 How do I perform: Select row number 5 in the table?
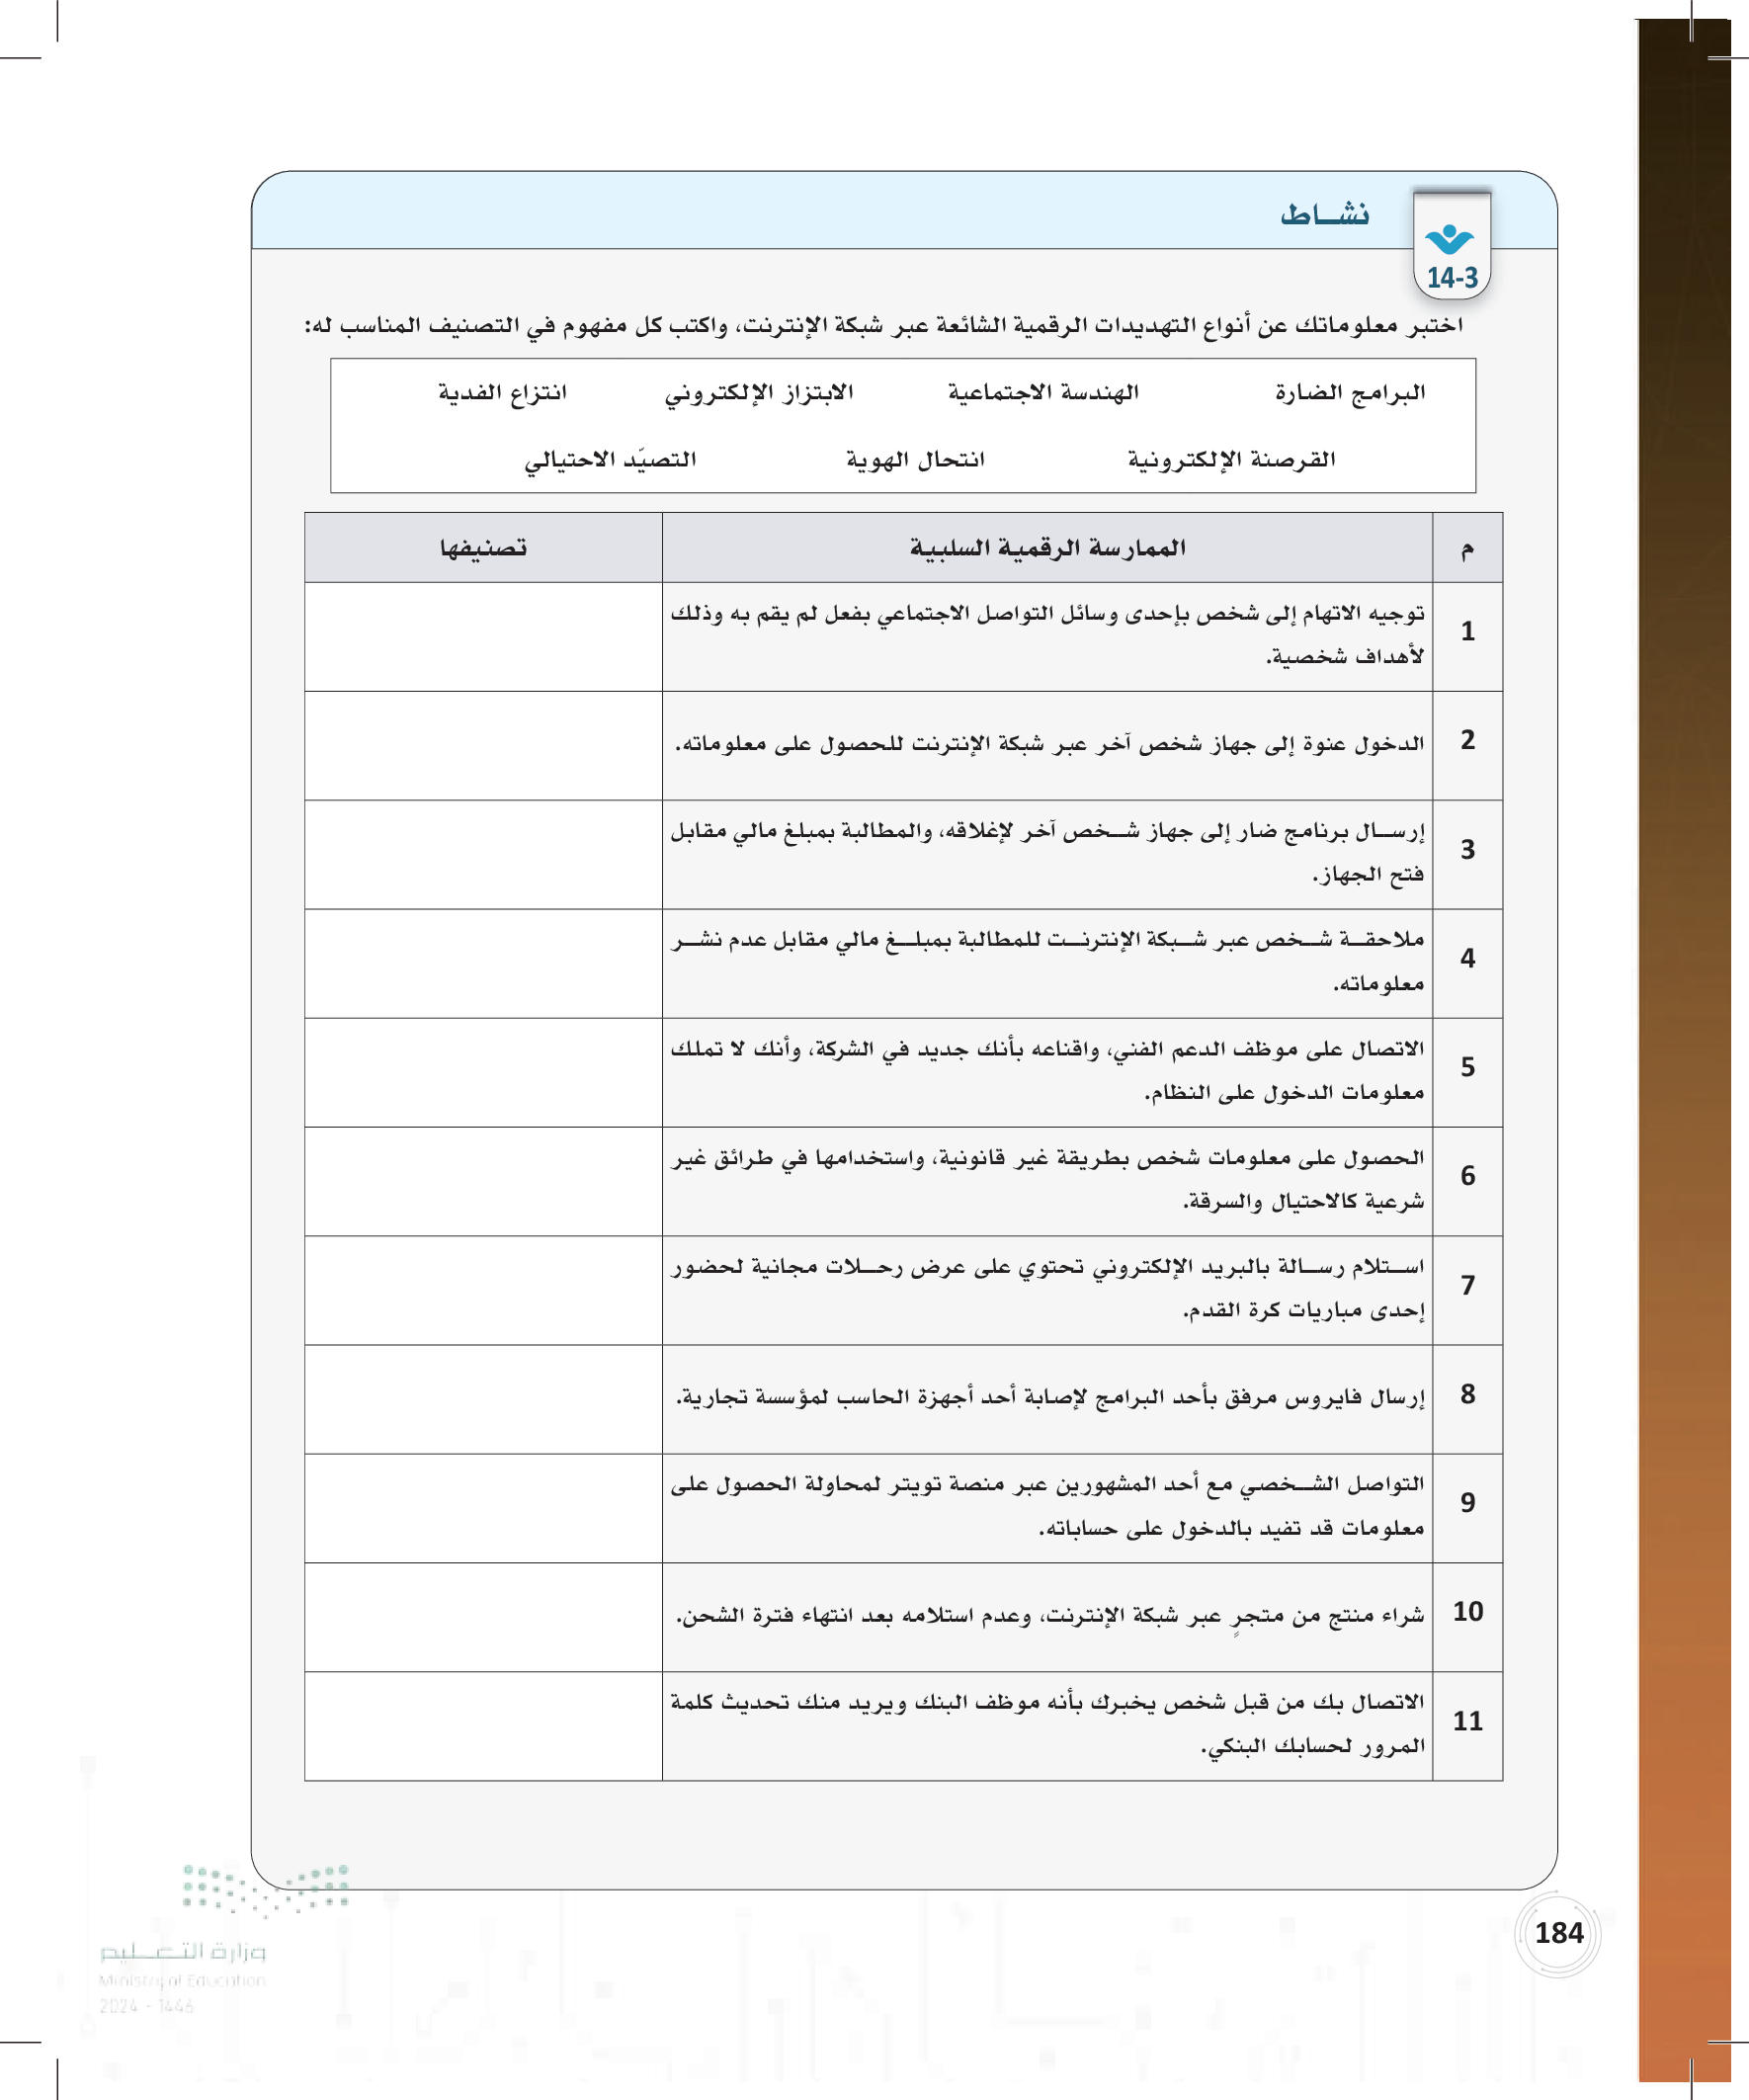1467,1067
